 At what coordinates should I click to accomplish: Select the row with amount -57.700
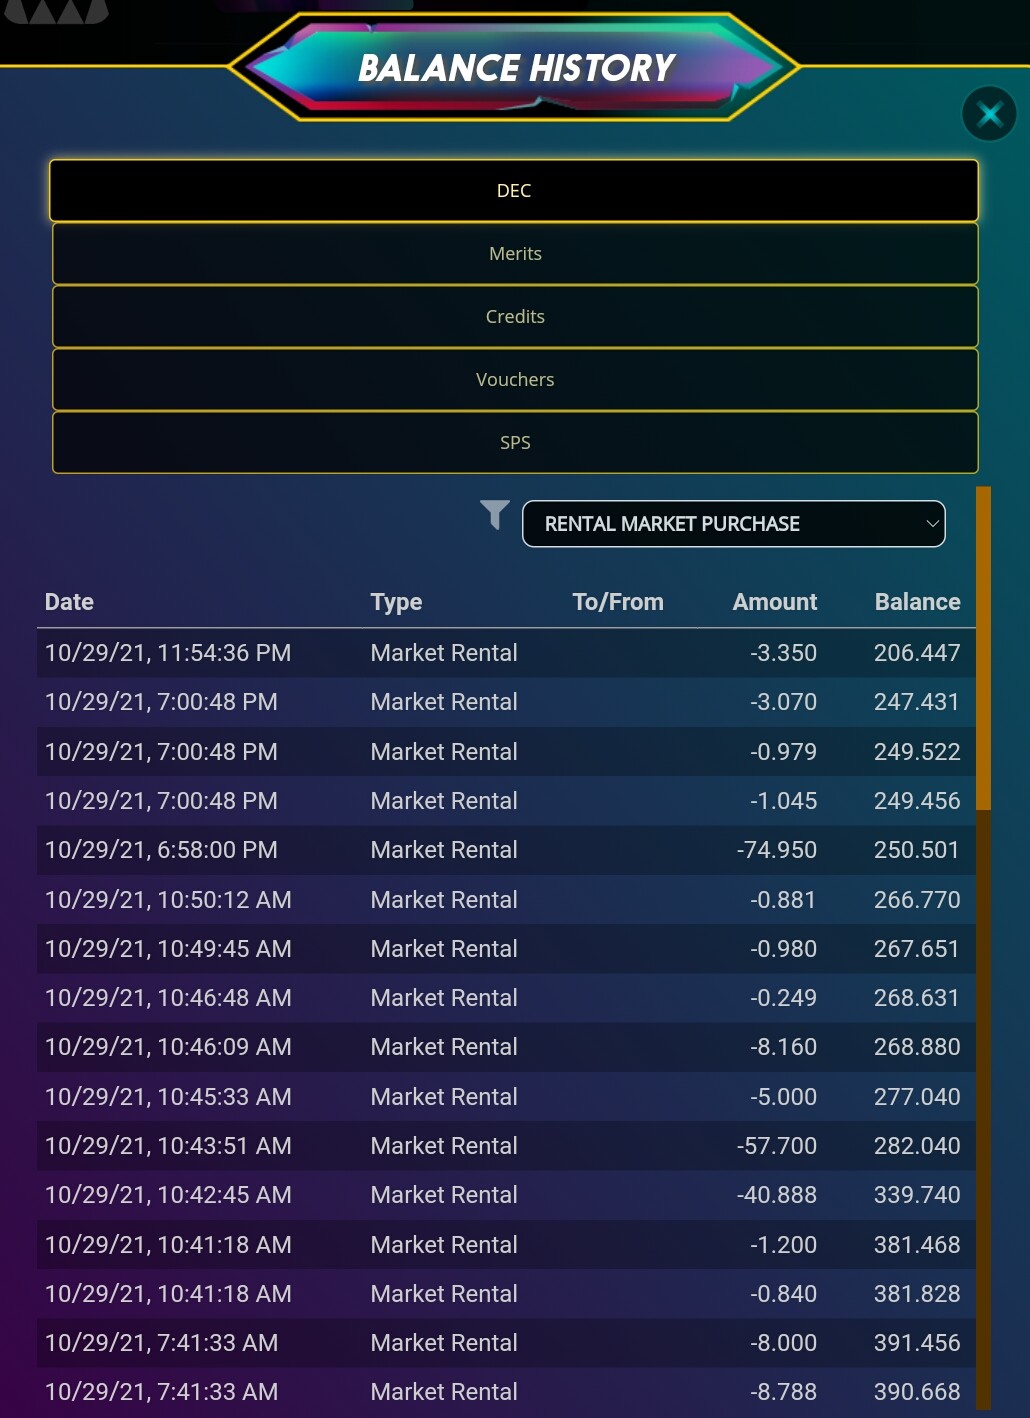click(506, 1146)
